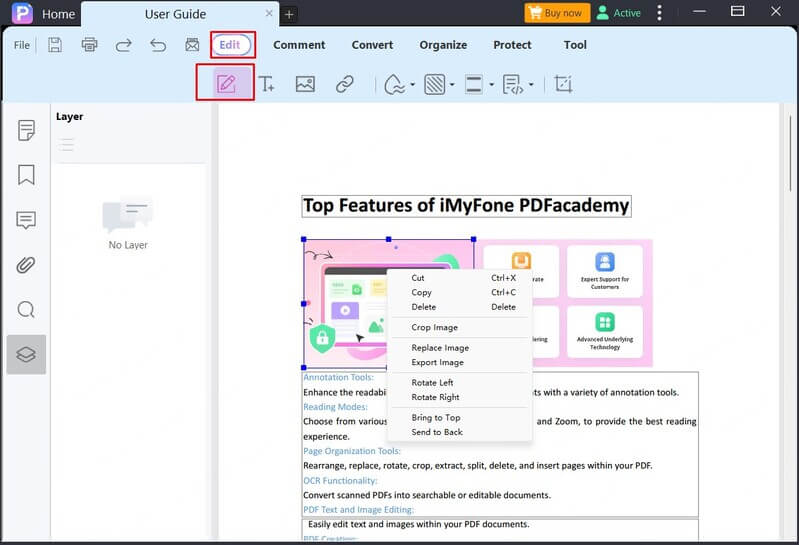
Task: Switch to the Tool tab
Action: (x=575, y=45)
